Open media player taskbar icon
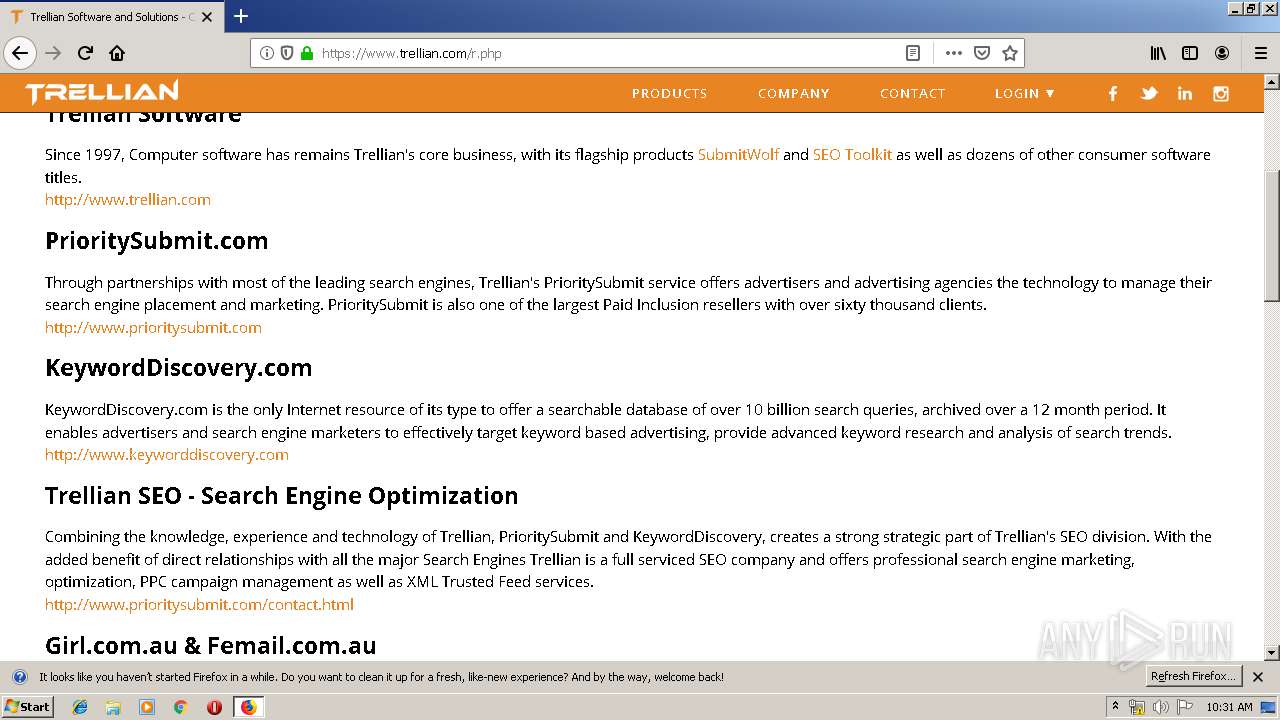1280x720 pixels. tap(147, 707)
